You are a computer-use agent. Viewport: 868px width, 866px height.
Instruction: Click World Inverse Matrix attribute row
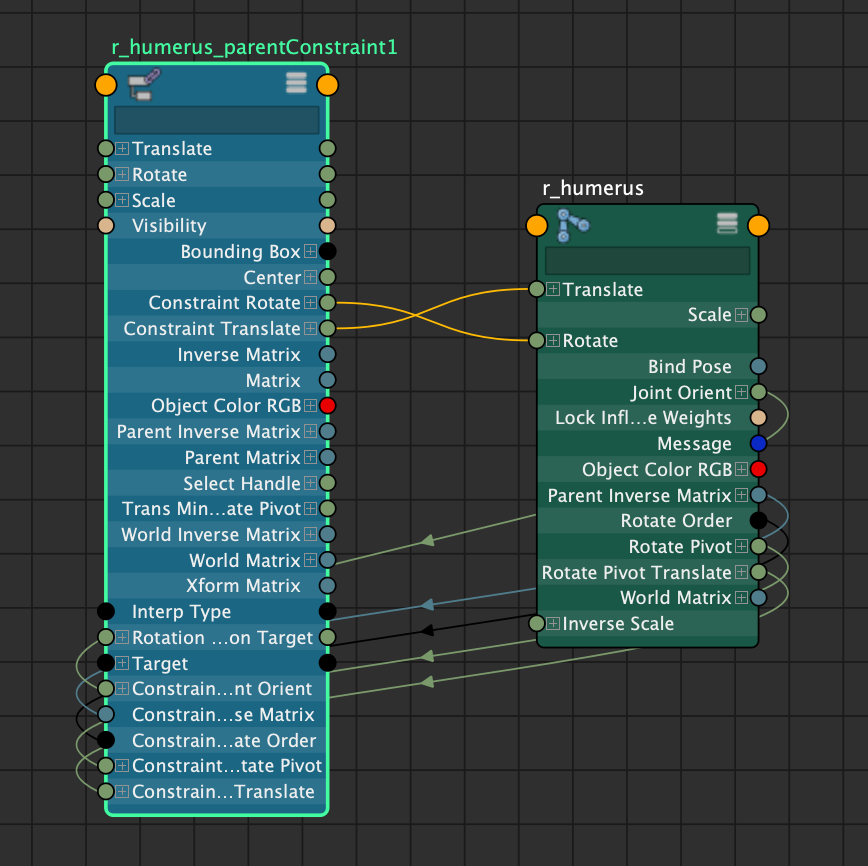[216, 534]
